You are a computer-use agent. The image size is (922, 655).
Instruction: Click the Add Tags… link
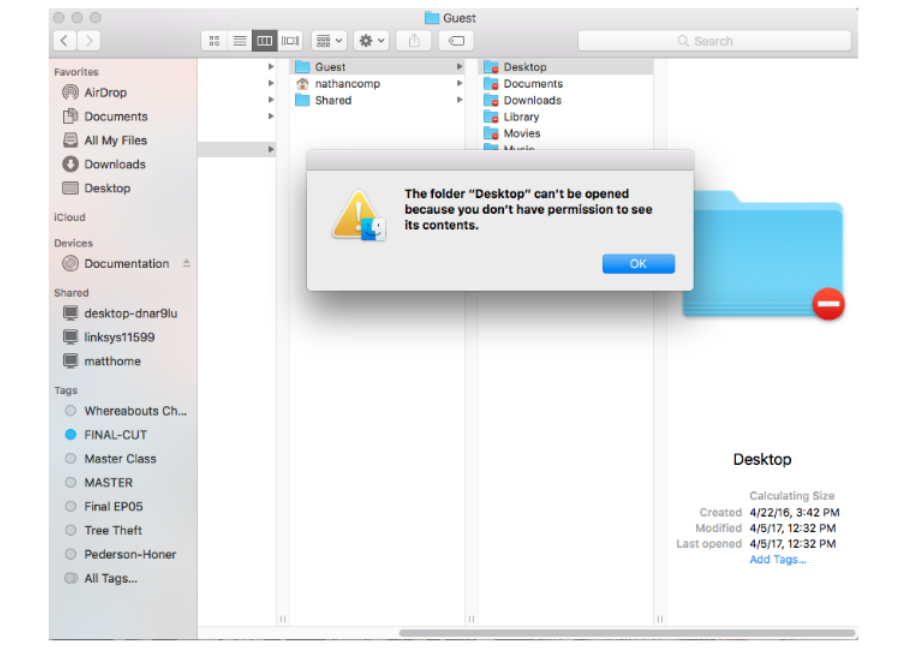click(x=777, y=560)
